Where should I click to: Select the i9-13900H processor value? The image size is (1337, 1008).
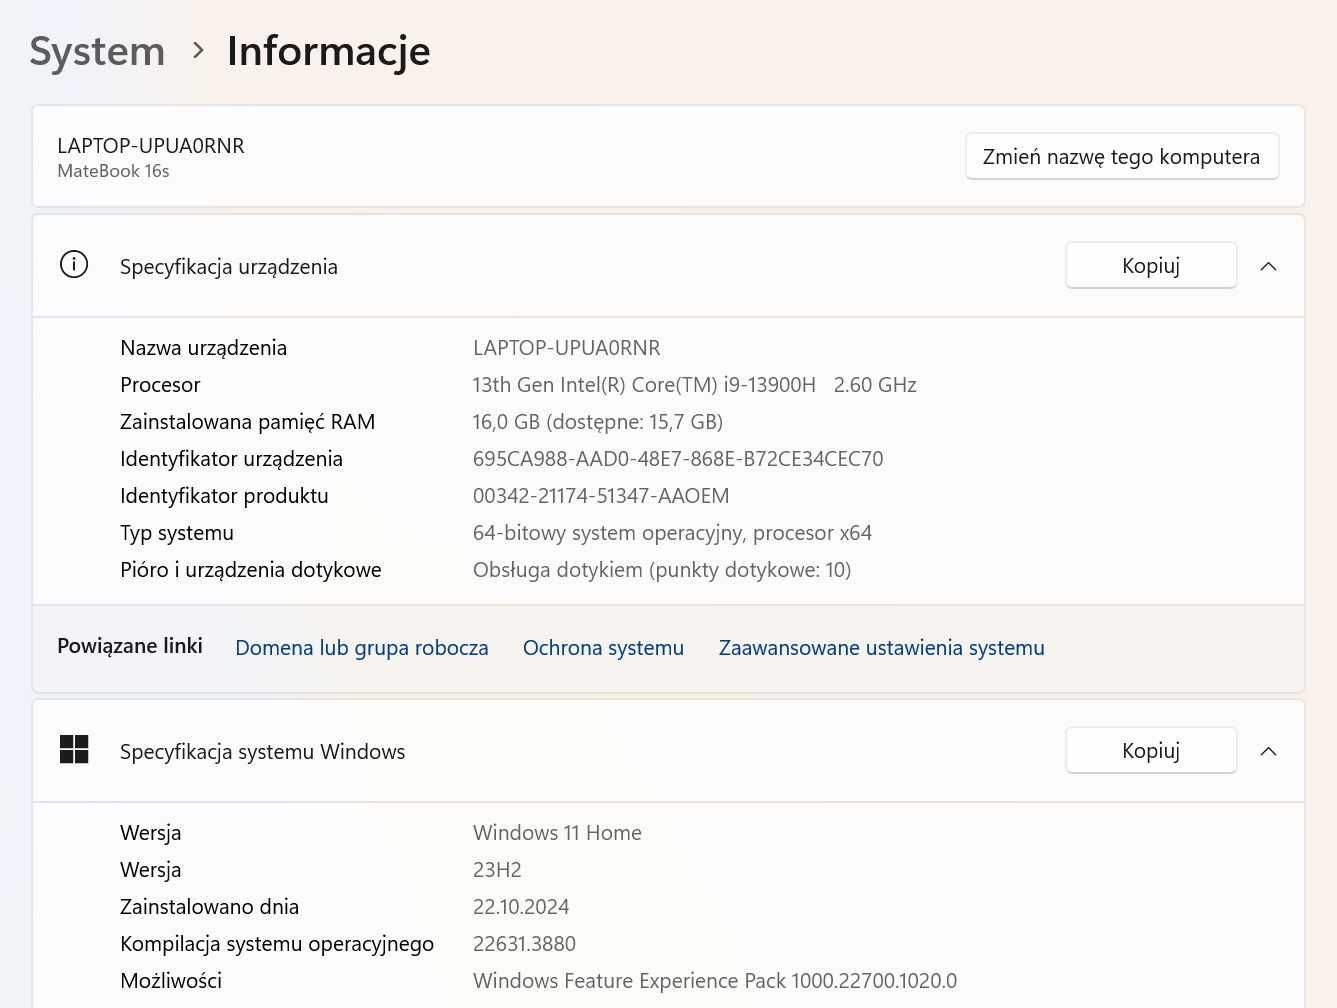[x=695, y=385]
